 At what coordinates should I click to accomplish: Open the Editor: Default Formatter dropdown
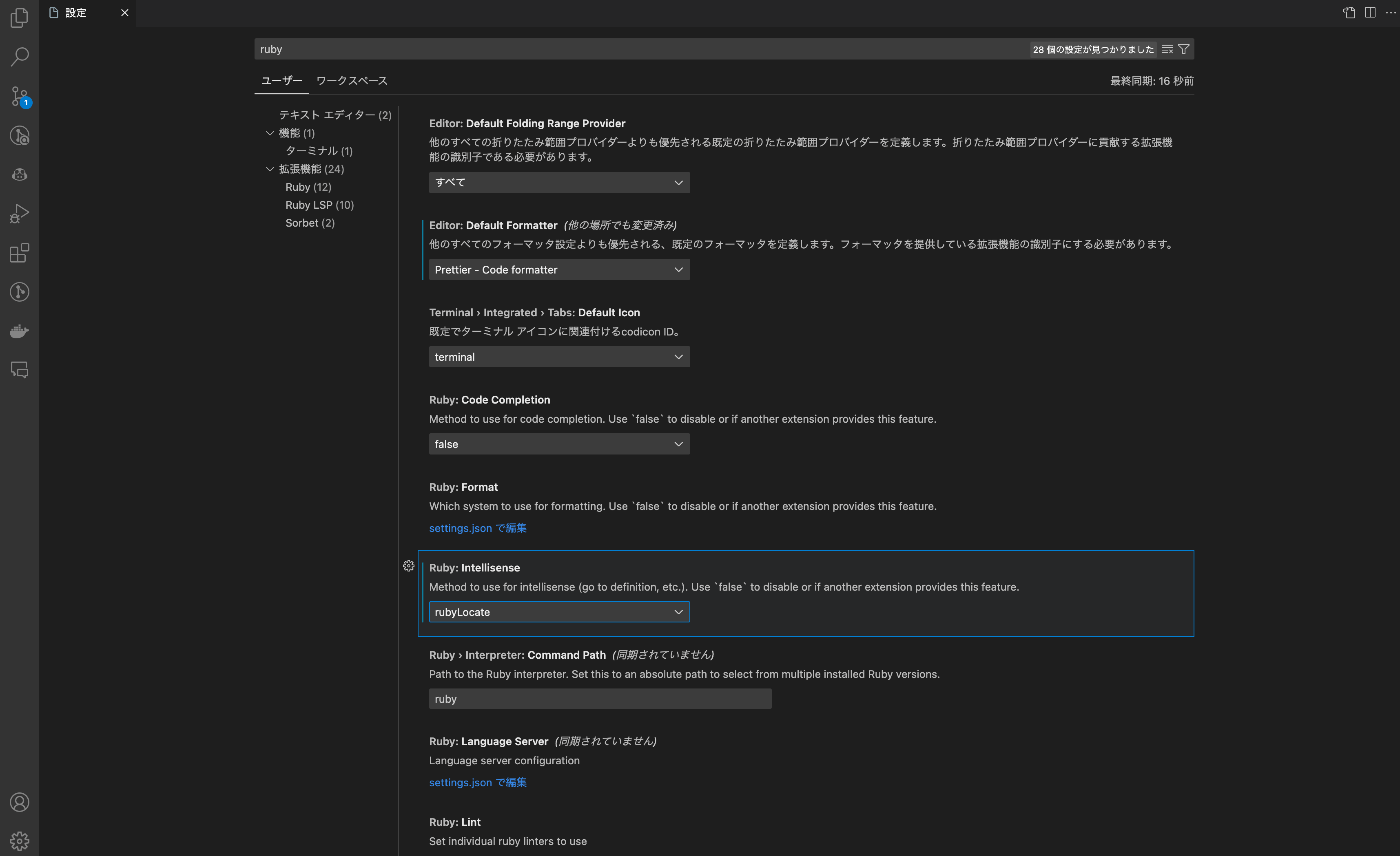tap(558, 269)
